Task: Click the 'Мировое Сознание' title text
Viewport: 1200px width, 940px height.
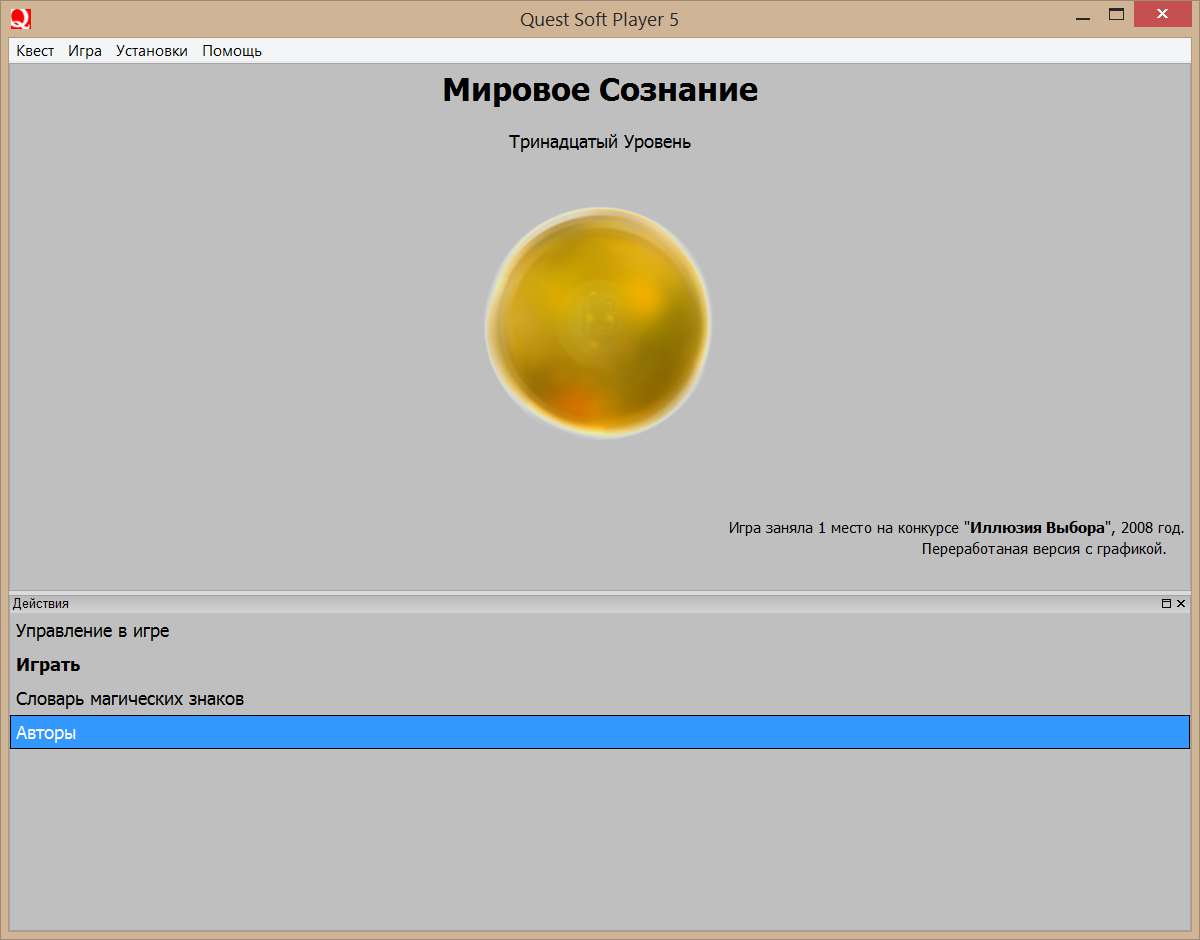Action: click(x=600, y=90)
